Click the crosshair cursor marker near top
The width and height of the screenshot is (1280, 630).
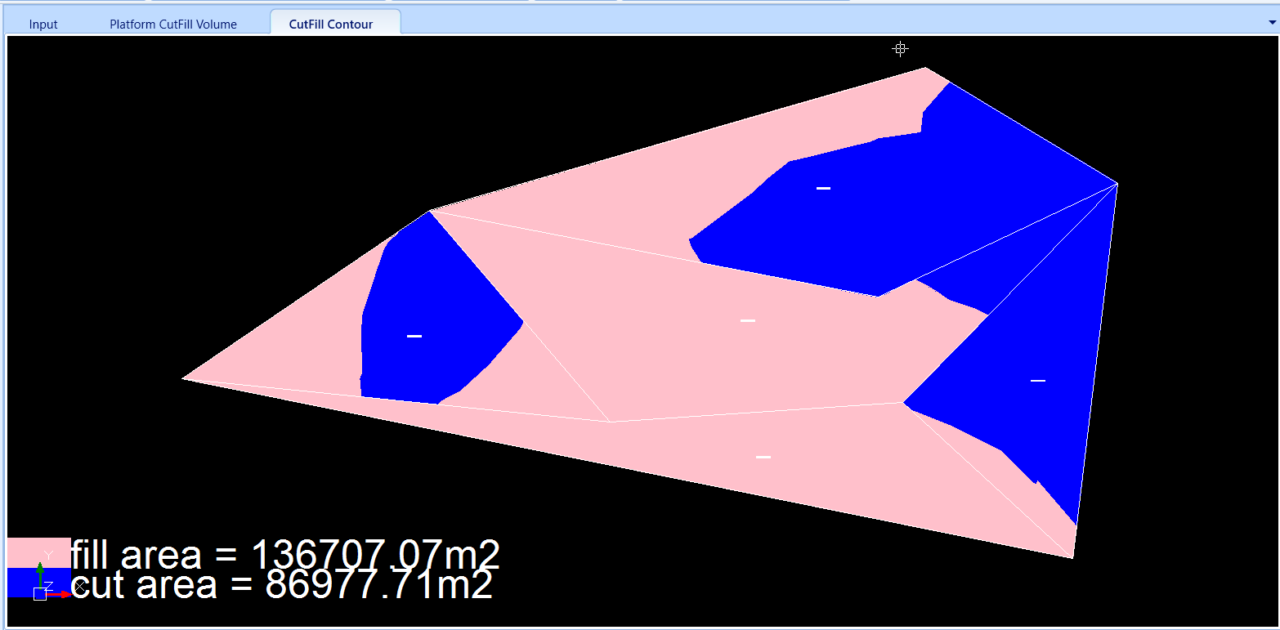pyautogui.click(x=899, y=48)
